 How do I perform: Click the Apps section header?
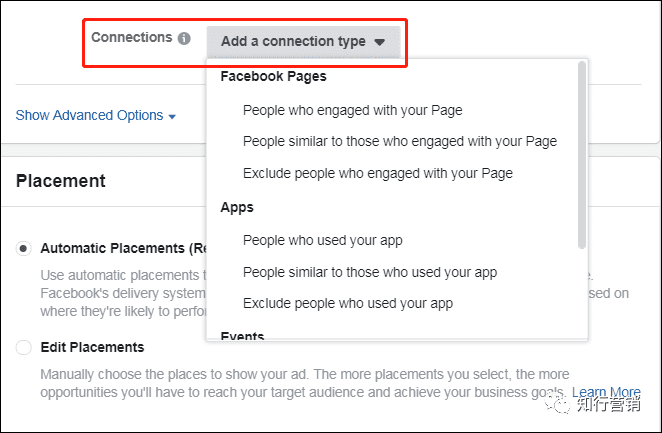pos(237,207)
